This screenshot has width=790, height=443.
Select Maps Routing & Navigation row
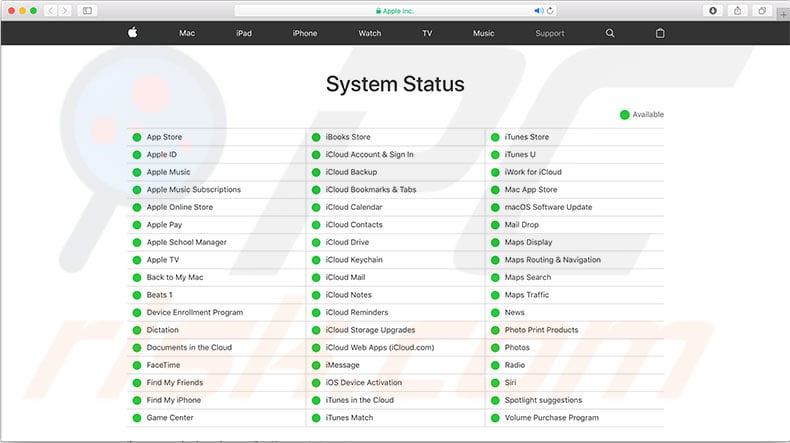click(x=575, y=260)
